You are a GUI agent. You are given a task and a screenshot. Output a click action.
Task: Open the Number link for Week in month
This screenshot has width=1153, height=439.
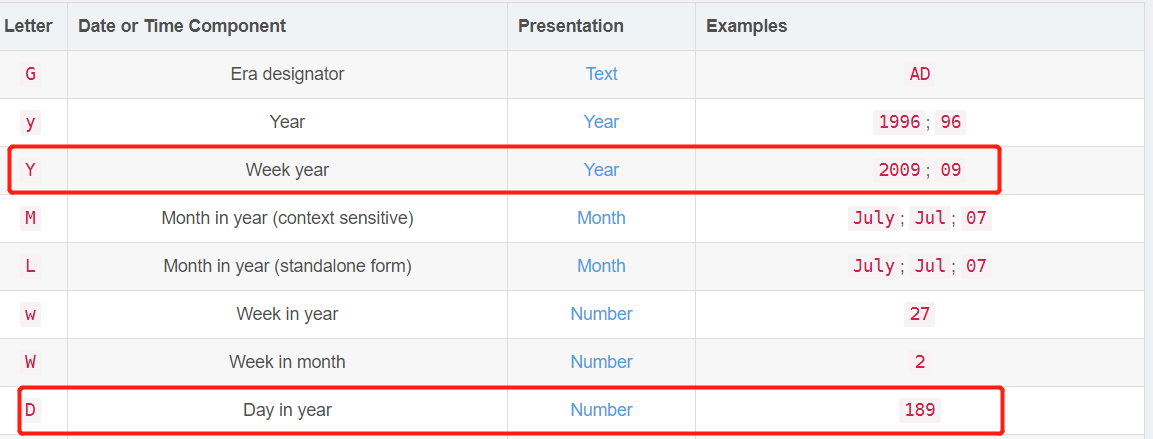point(601,362)
